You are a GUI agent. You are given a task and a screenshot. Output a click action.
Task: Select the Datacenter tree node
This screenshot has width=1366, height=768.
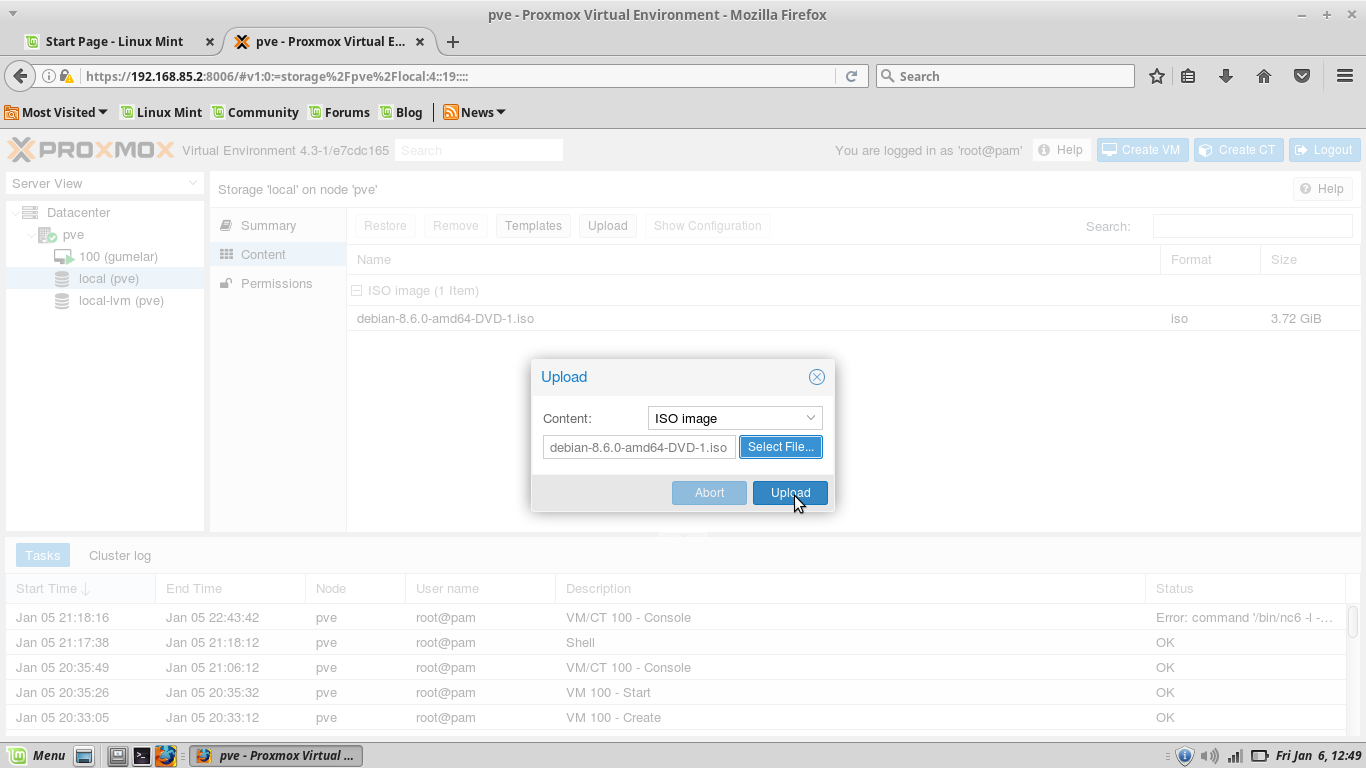(79, 212)
